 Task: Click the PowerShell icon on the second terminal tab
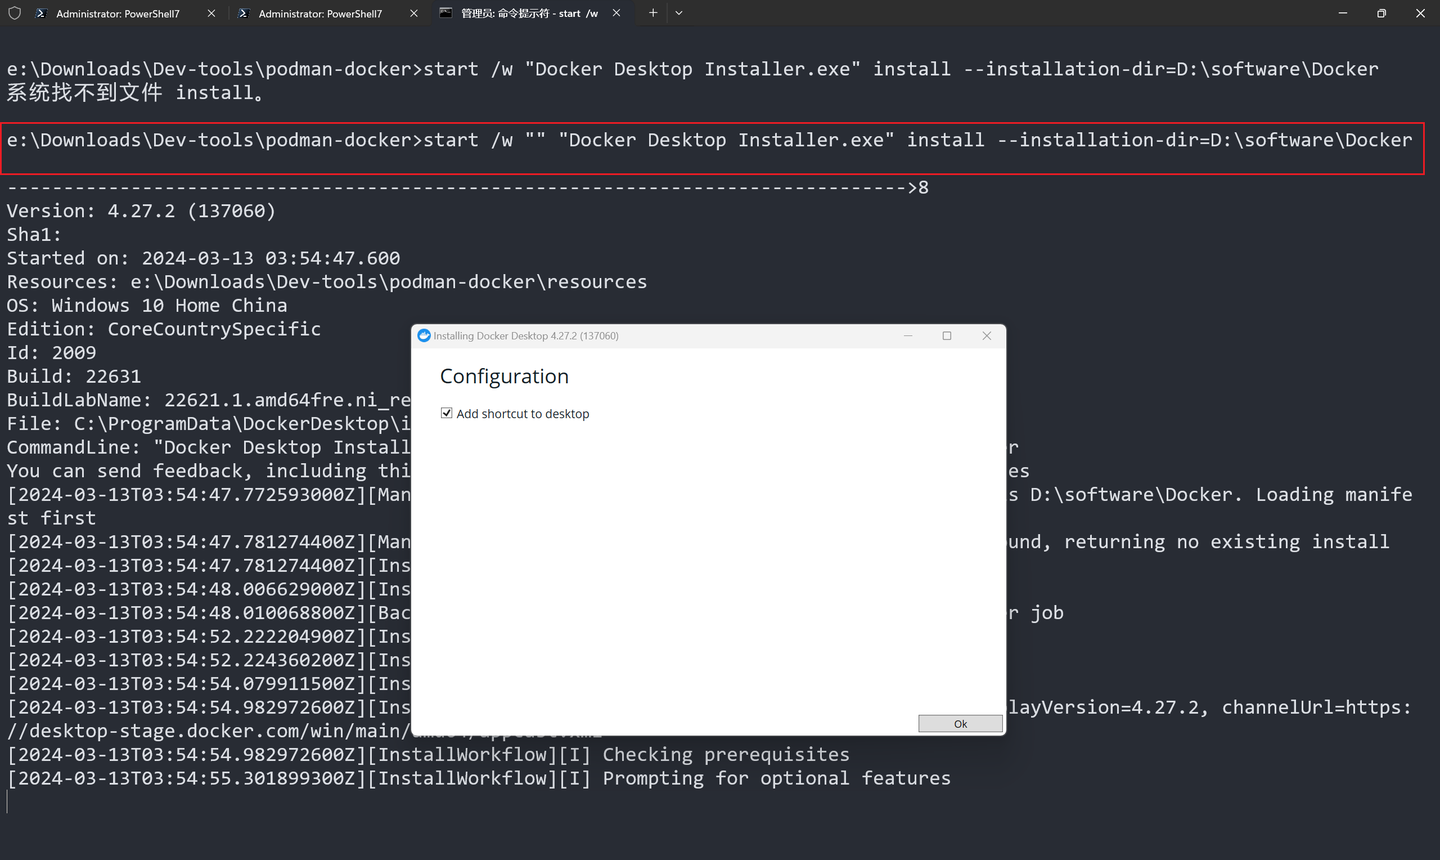pos(243,13)
